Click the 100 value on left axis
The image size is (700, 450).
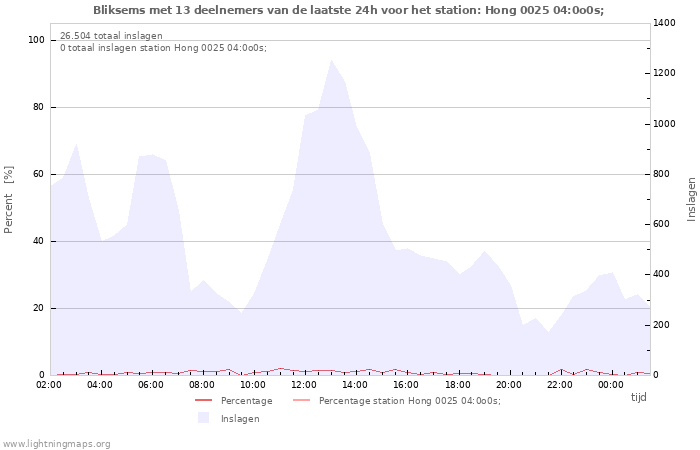[x=37, y=40]
